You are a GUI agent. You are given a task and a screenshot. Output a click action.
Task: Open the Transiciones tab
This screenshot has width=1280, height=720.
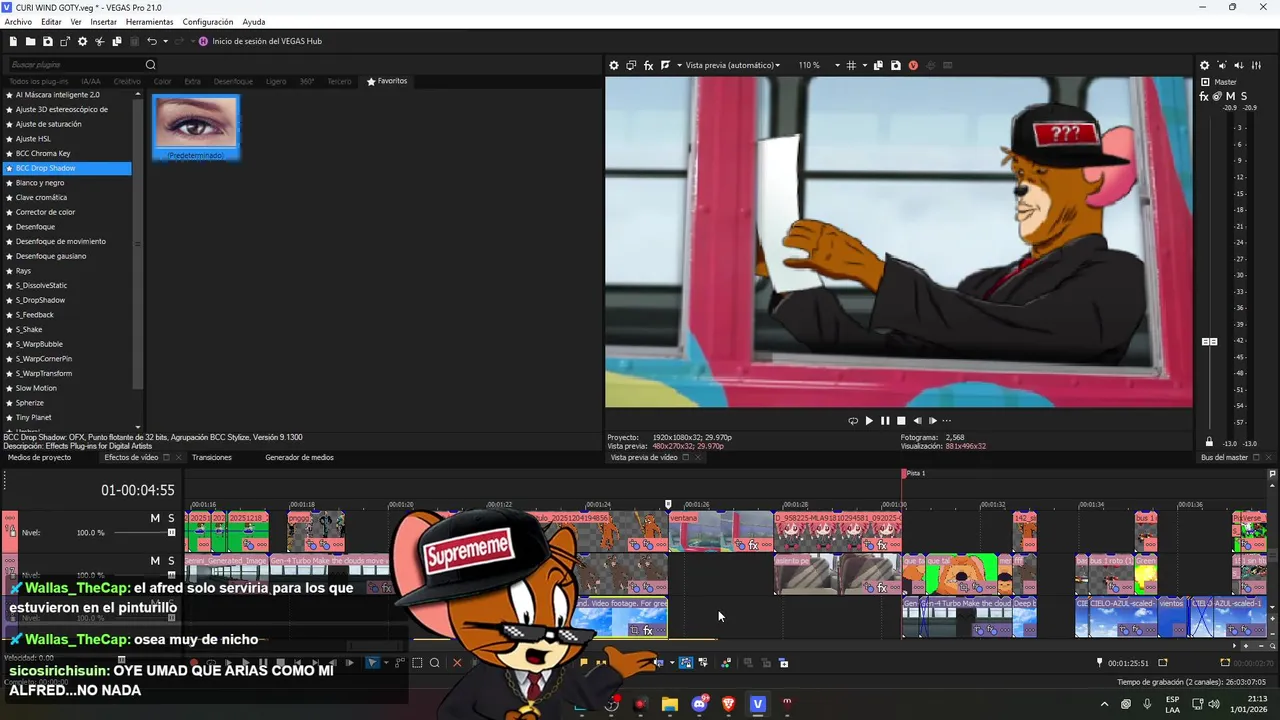212,458
